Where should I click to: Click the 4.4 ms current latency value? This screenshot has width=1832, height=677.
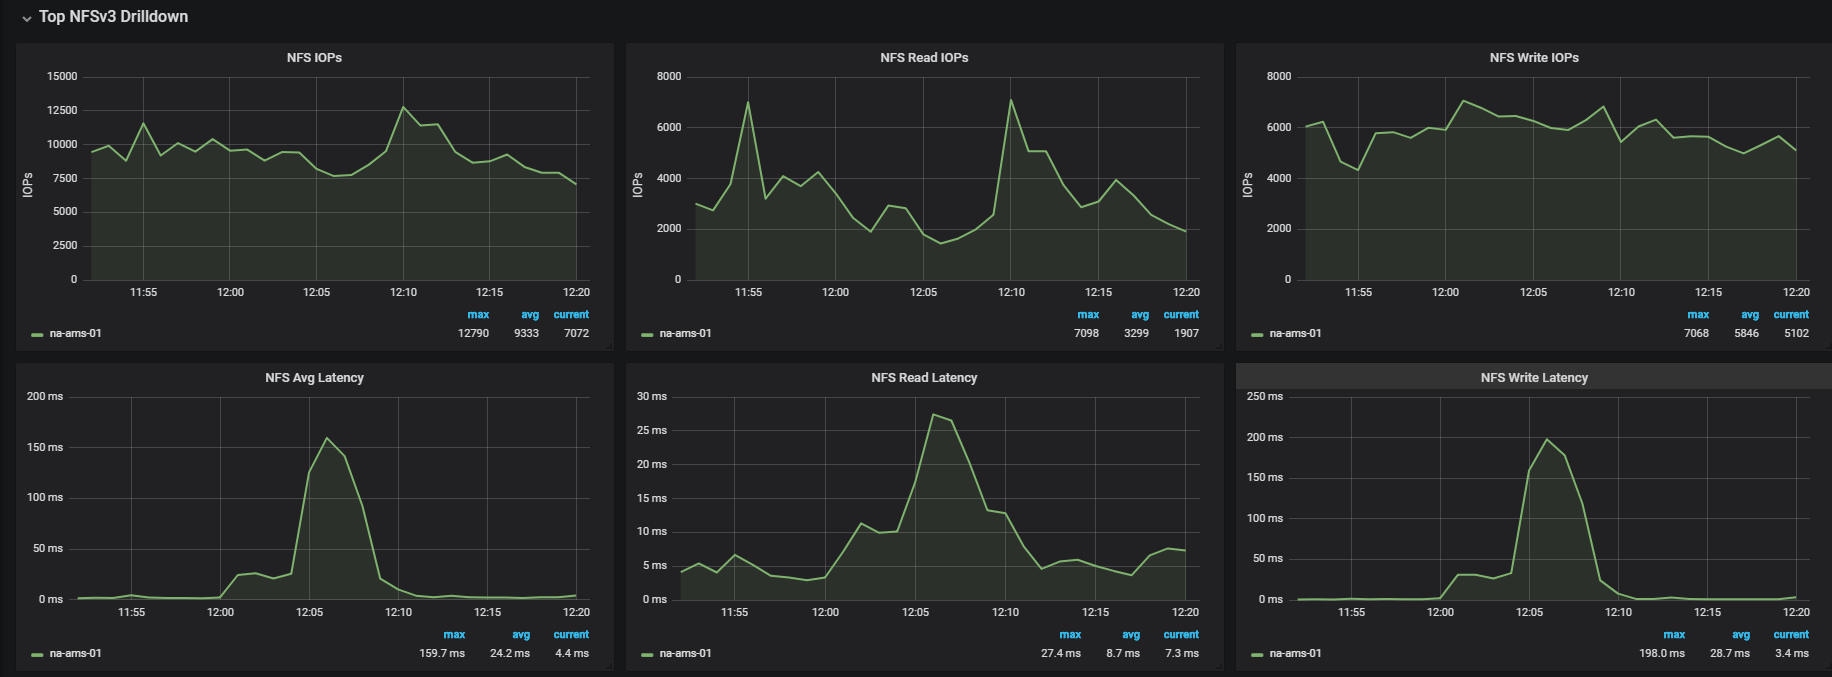point(572,654)
